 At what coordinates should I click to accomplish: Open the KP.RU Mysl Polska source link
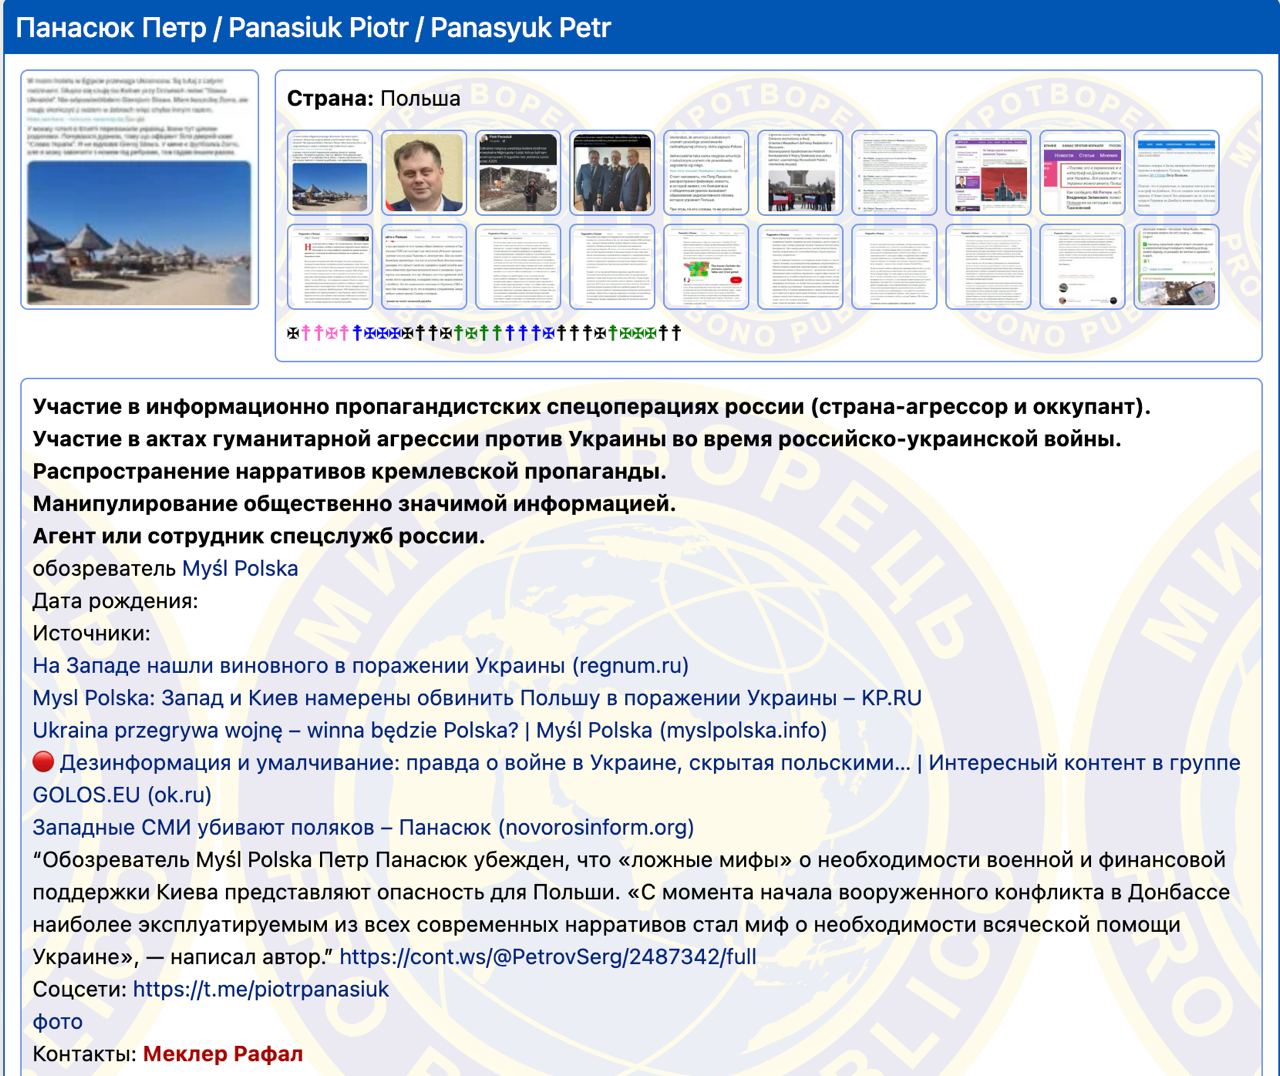[477, 698]
